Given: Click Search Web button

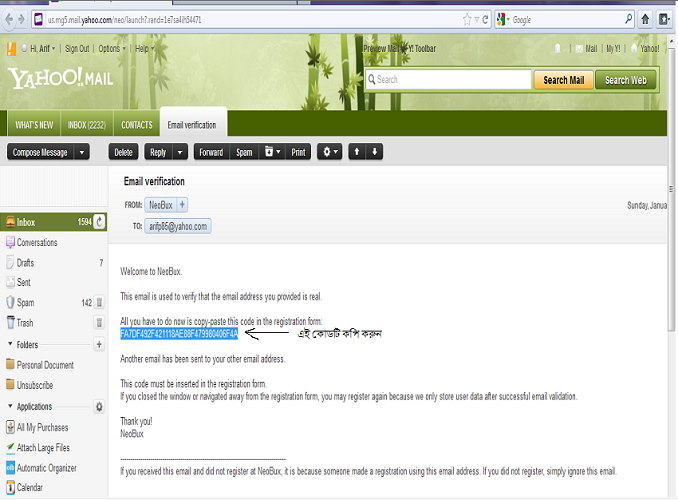Looking at the screenshot, I should click(x=626, y=80).
